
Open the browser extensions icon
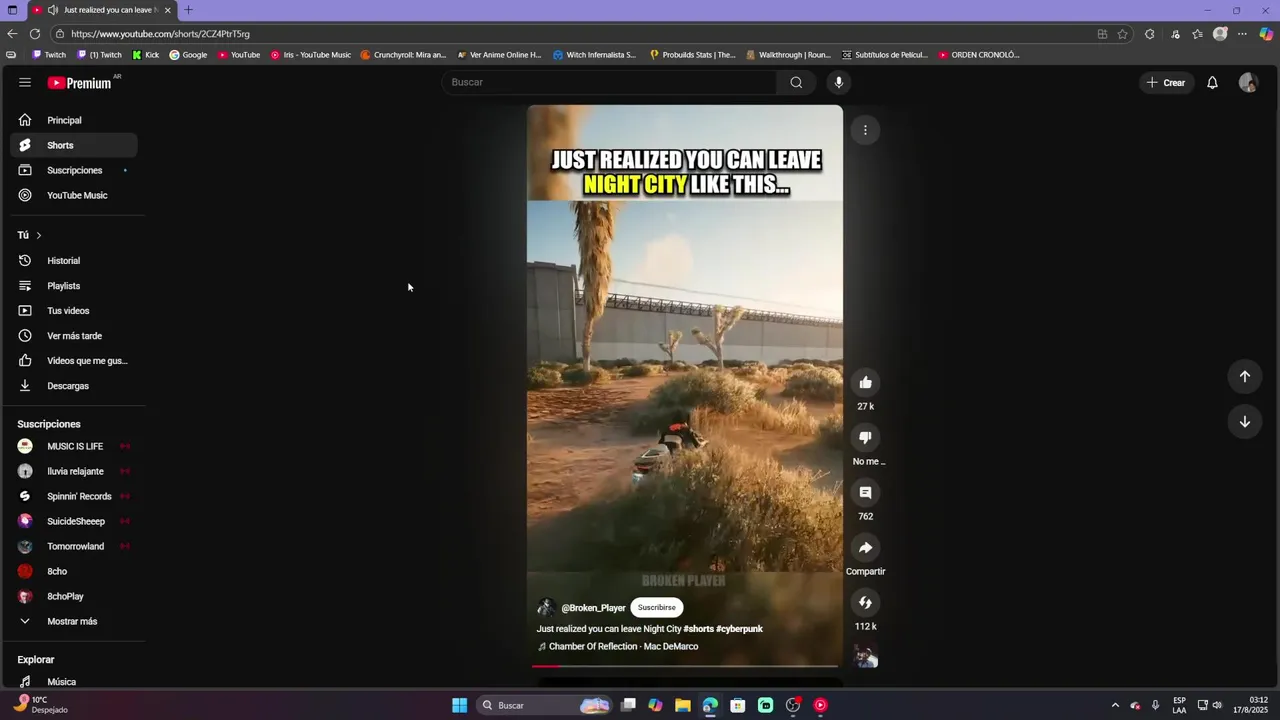[x=1149, y=34]
